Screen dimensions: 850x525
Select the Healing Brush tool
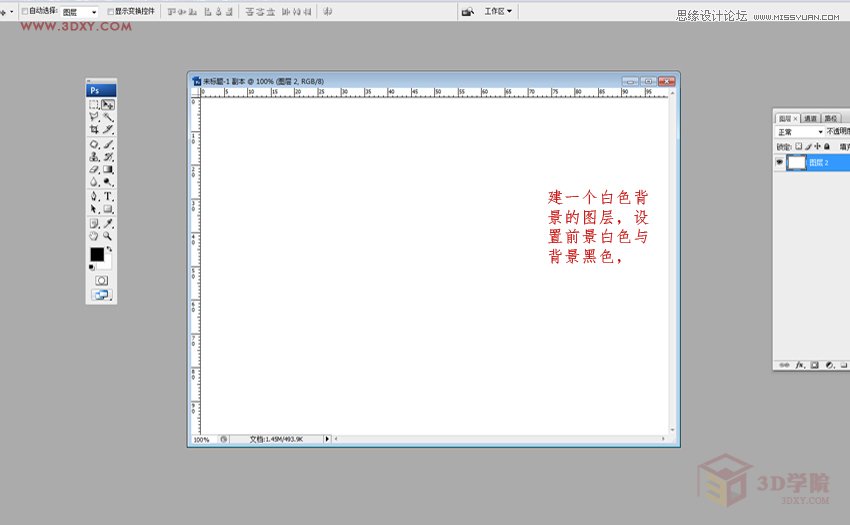tap(94, 144)
